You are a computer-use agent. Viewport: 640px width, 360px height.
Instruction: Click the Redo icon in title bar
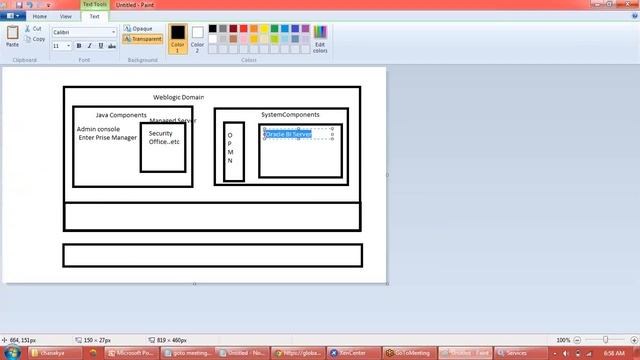[x=40, y=5]
